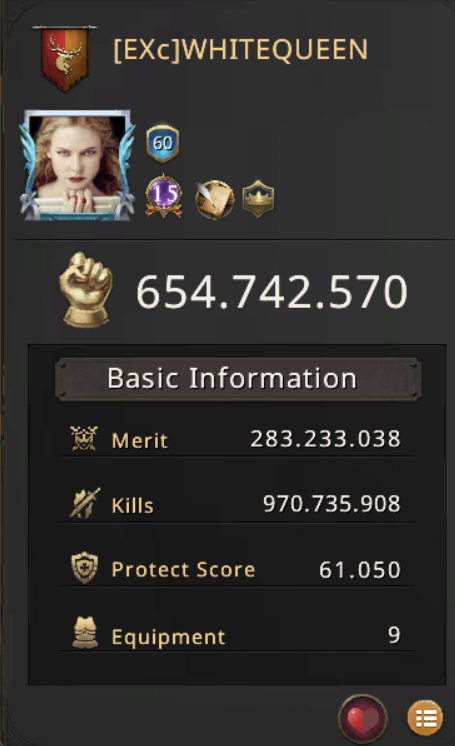Select the power value 654.742.570
The image size is (455, 746).
pyautogui.click(x=272, y=291)
